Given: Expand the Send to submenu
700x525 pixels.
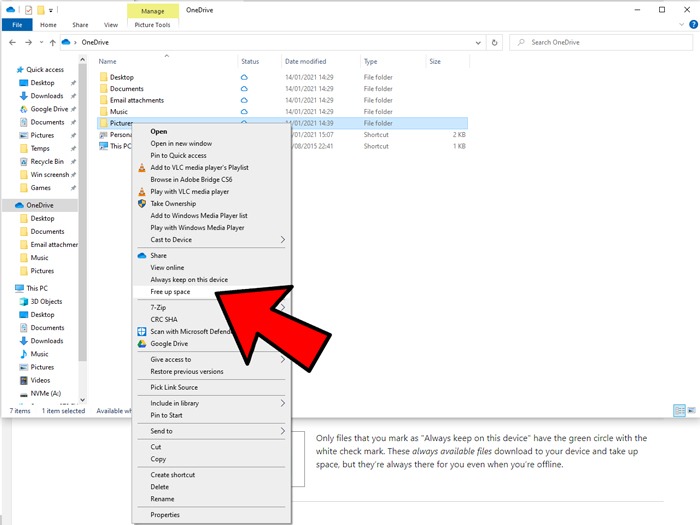Looking at the screenshot, I should (212, 431).
